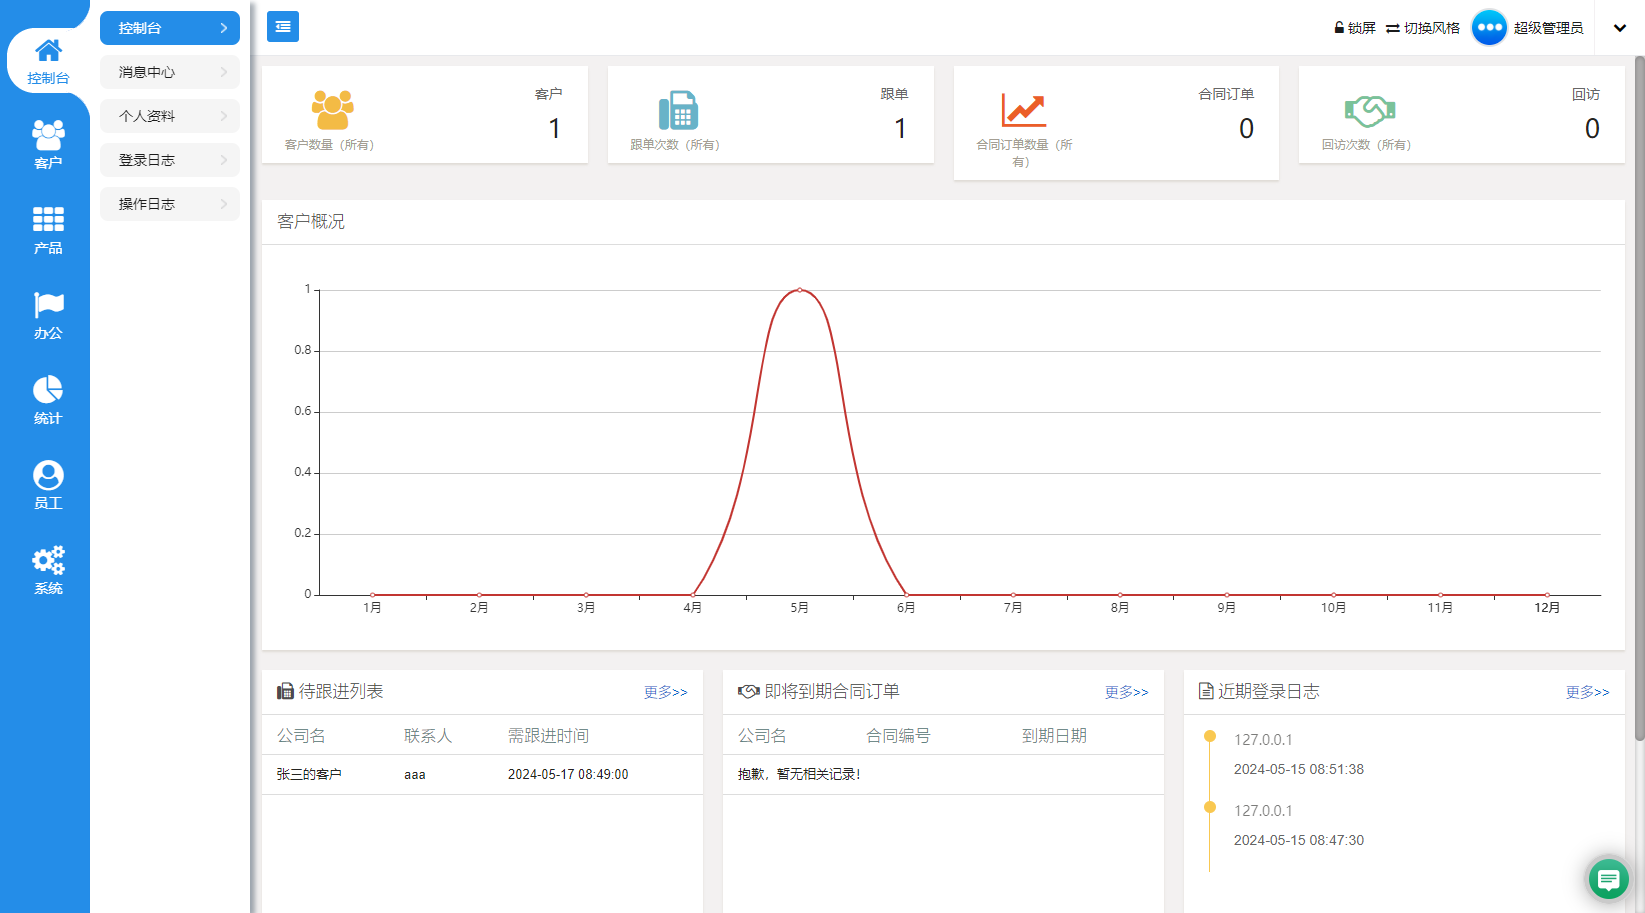Open the 产品 (products) grid icon

pos(48,229)
